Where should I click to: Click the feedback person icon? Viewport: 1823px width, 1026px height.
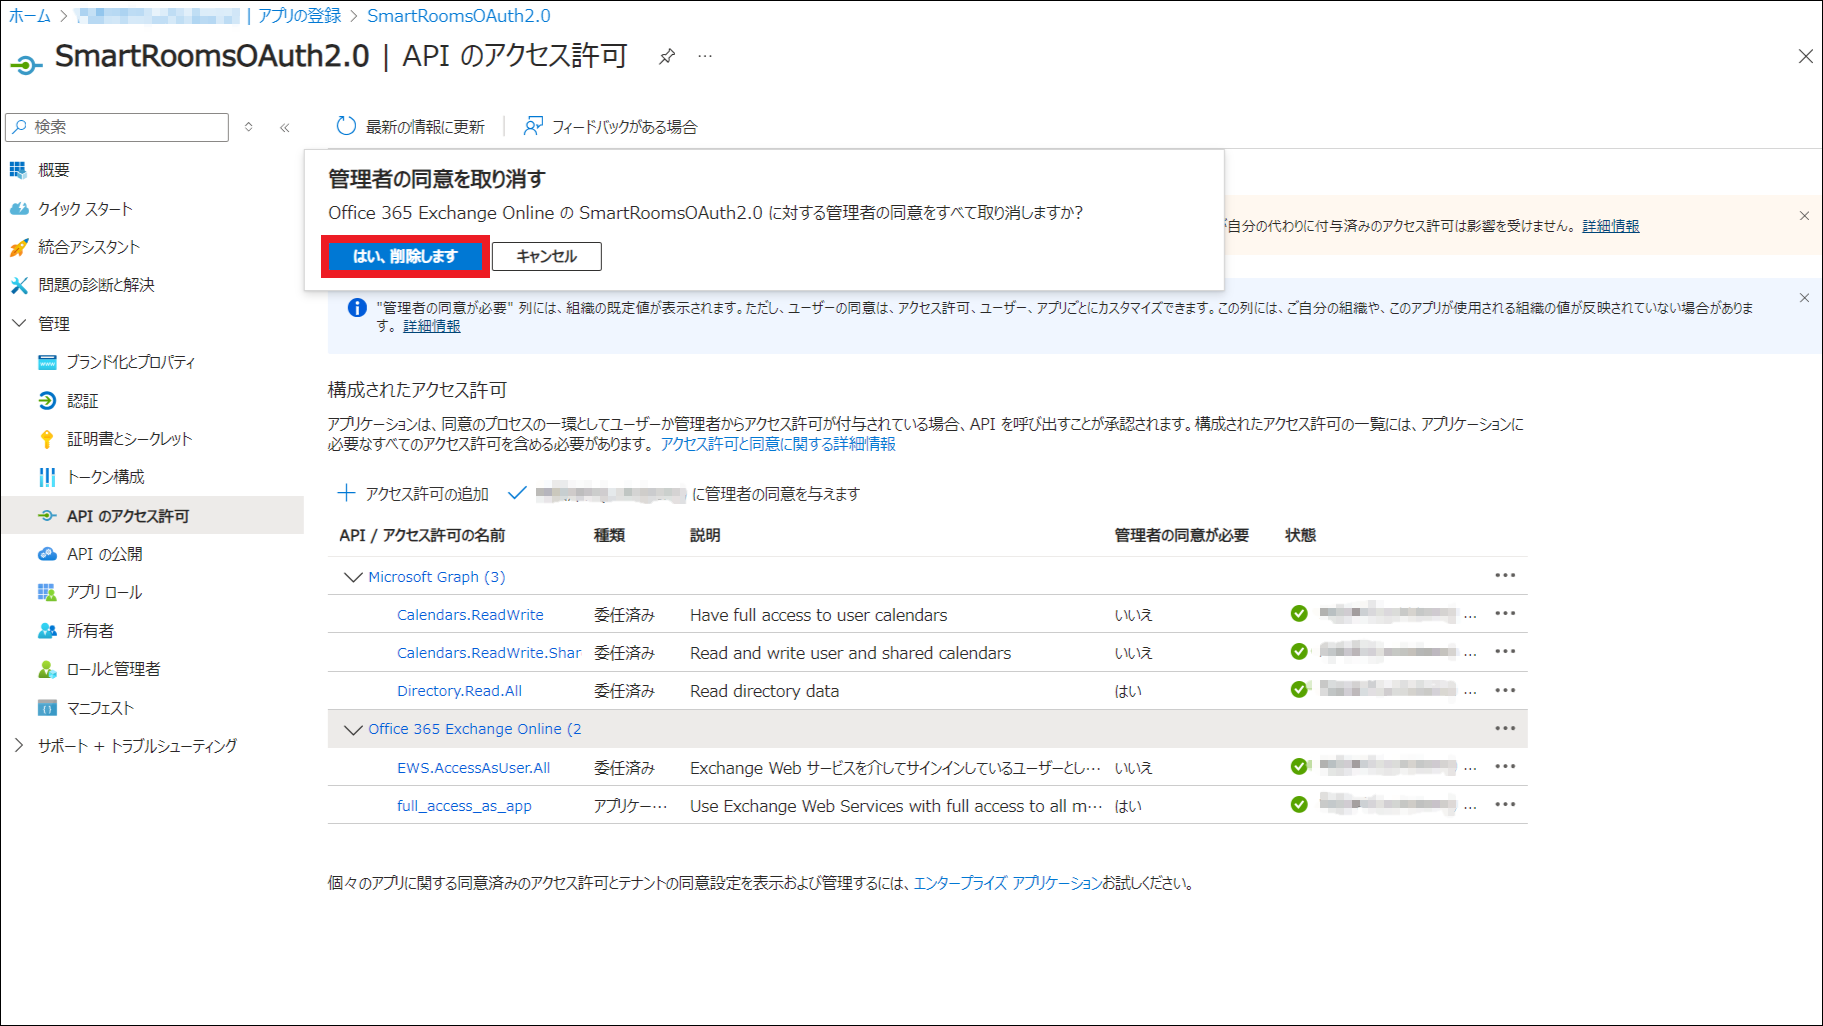coord(533,126)
